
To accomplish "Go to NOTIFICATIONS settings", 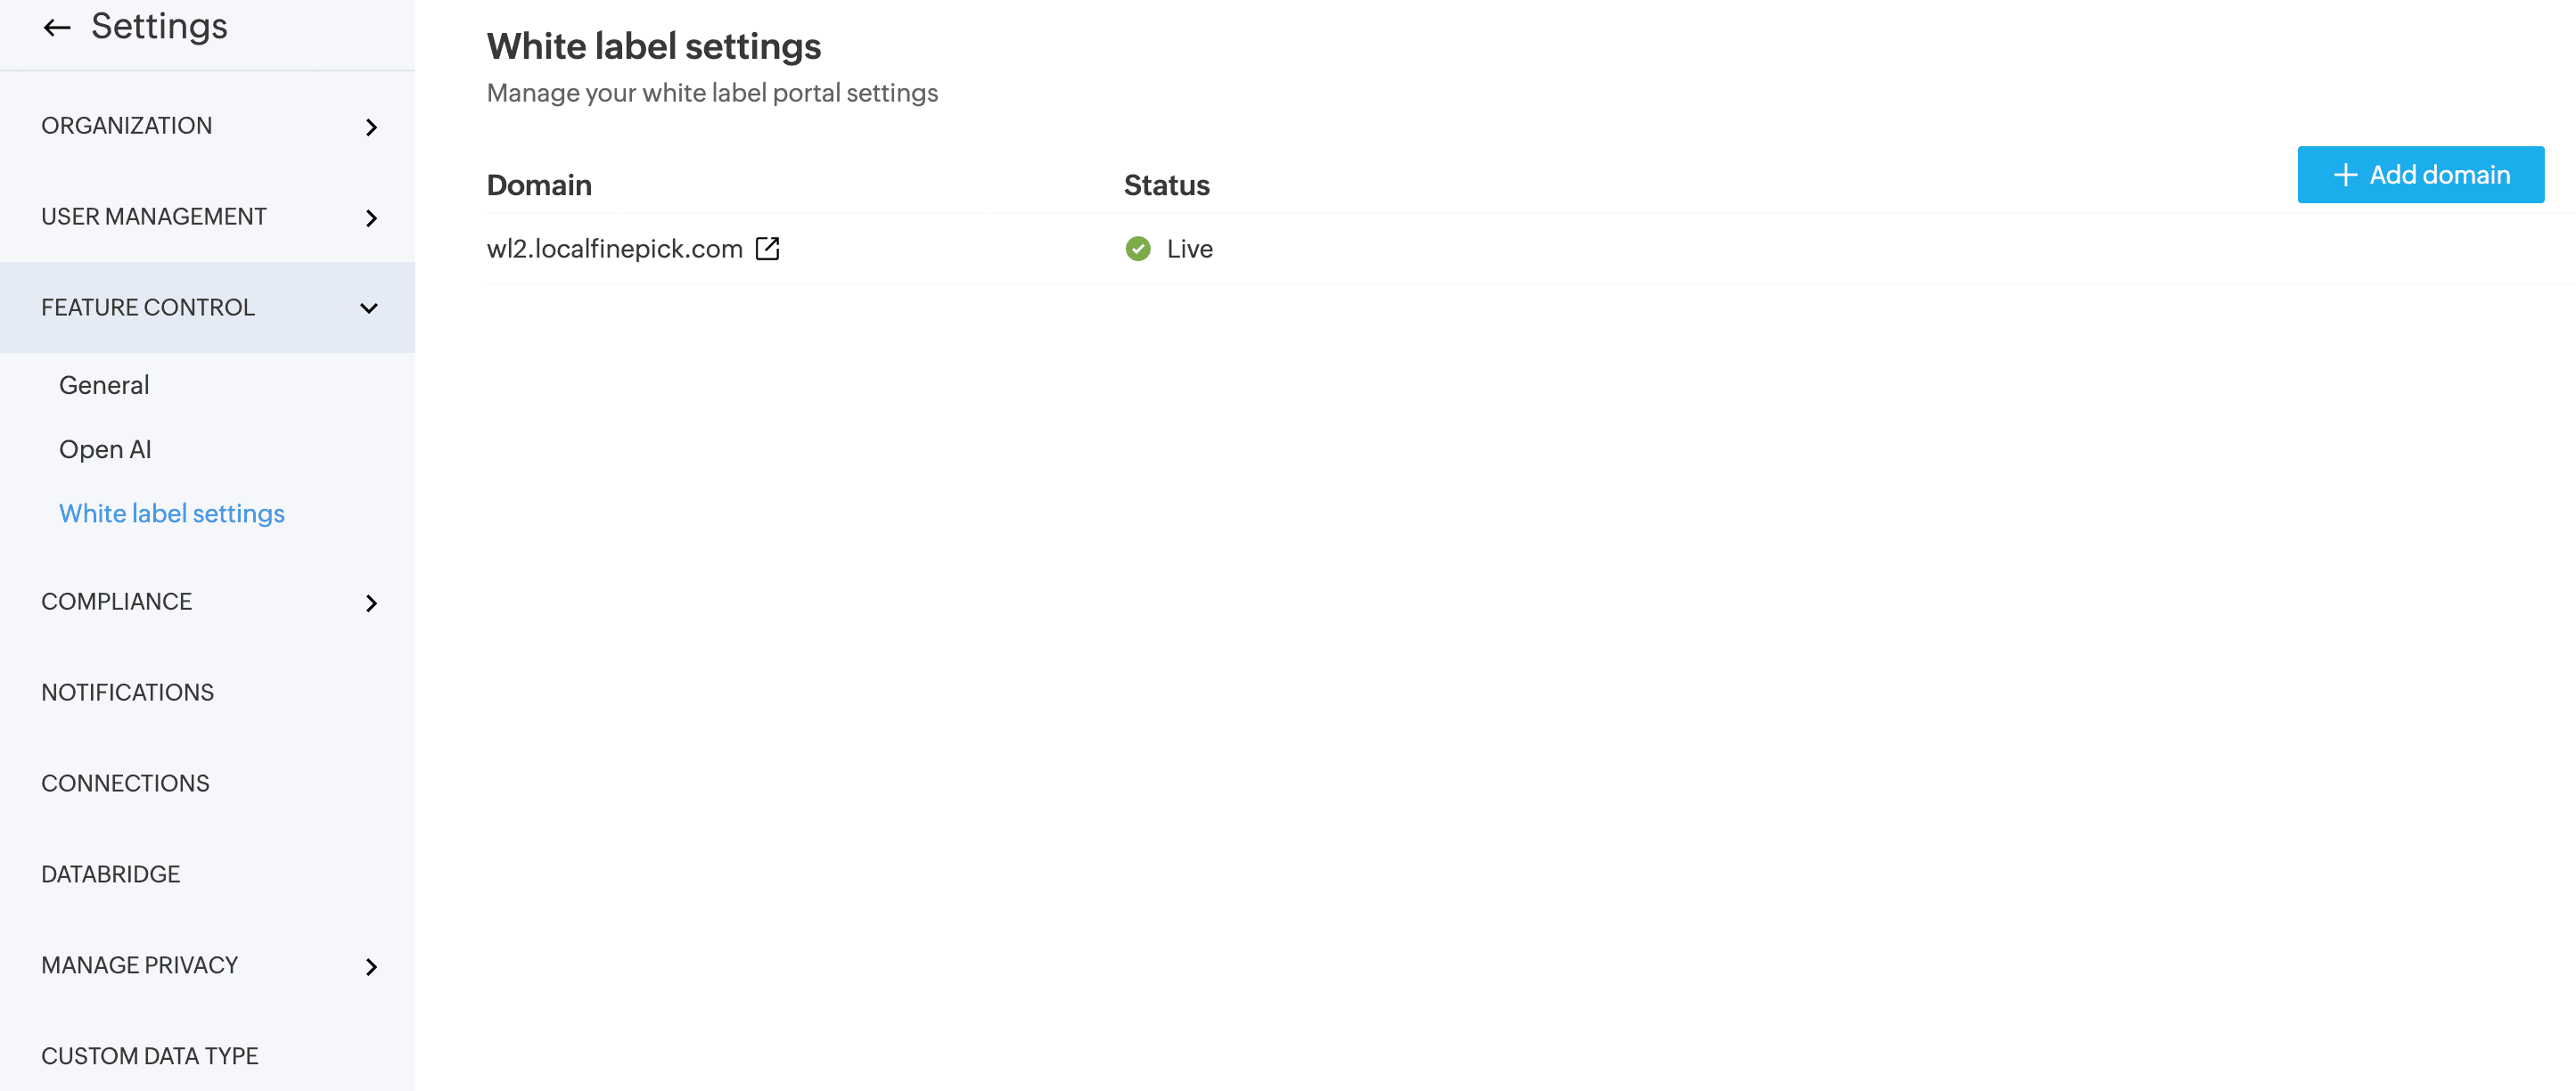I will (127, 692).
